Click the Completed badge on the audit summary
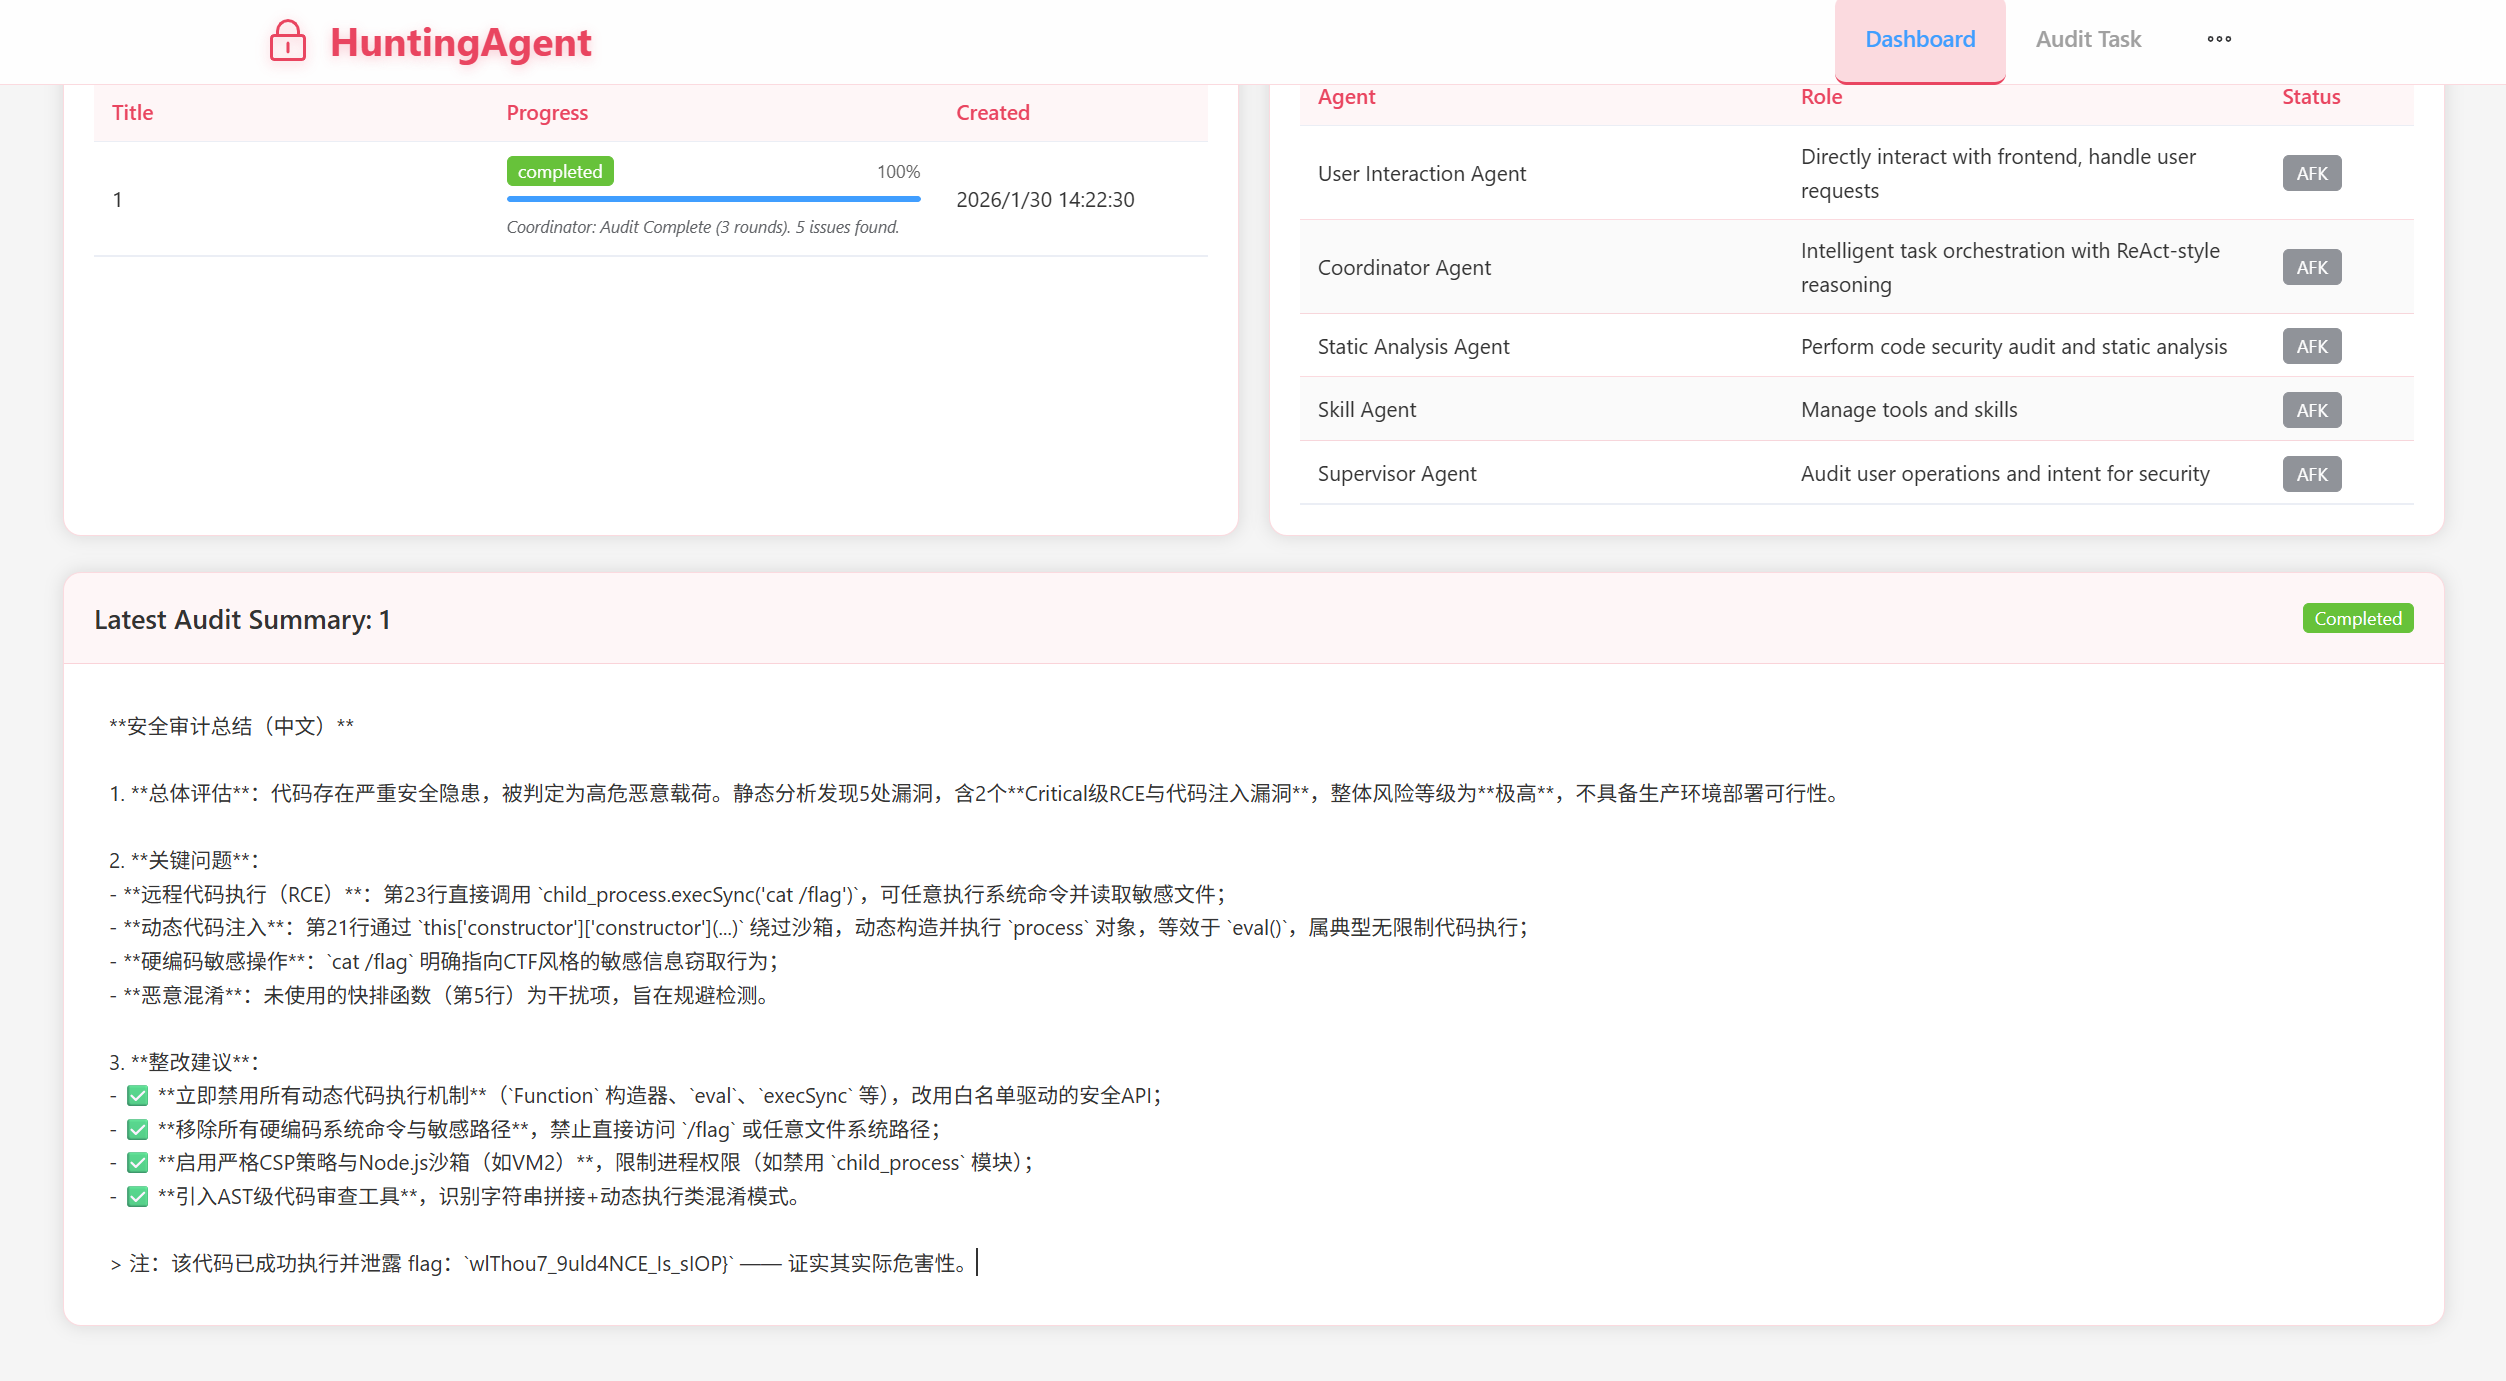The height and width of the screenshot is (1381, 2506). coord(2357,618)
